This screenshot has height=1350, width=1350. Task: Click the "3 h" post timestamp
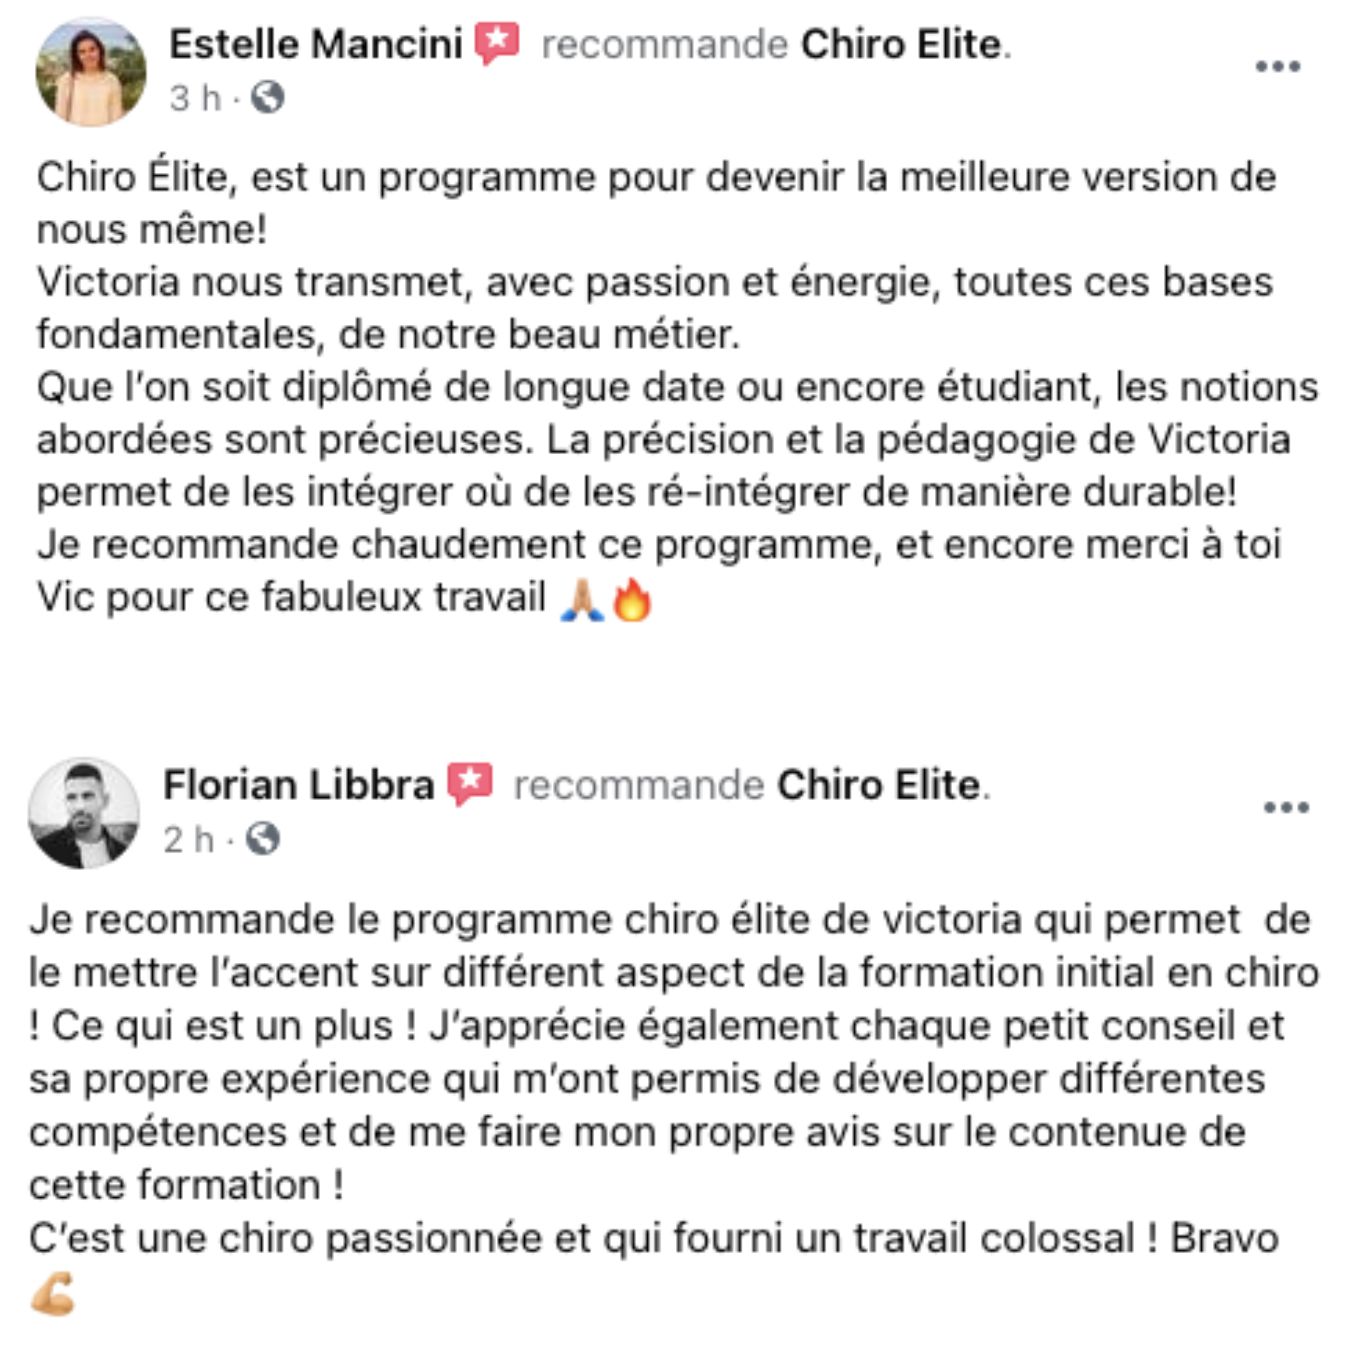[194, 98]
